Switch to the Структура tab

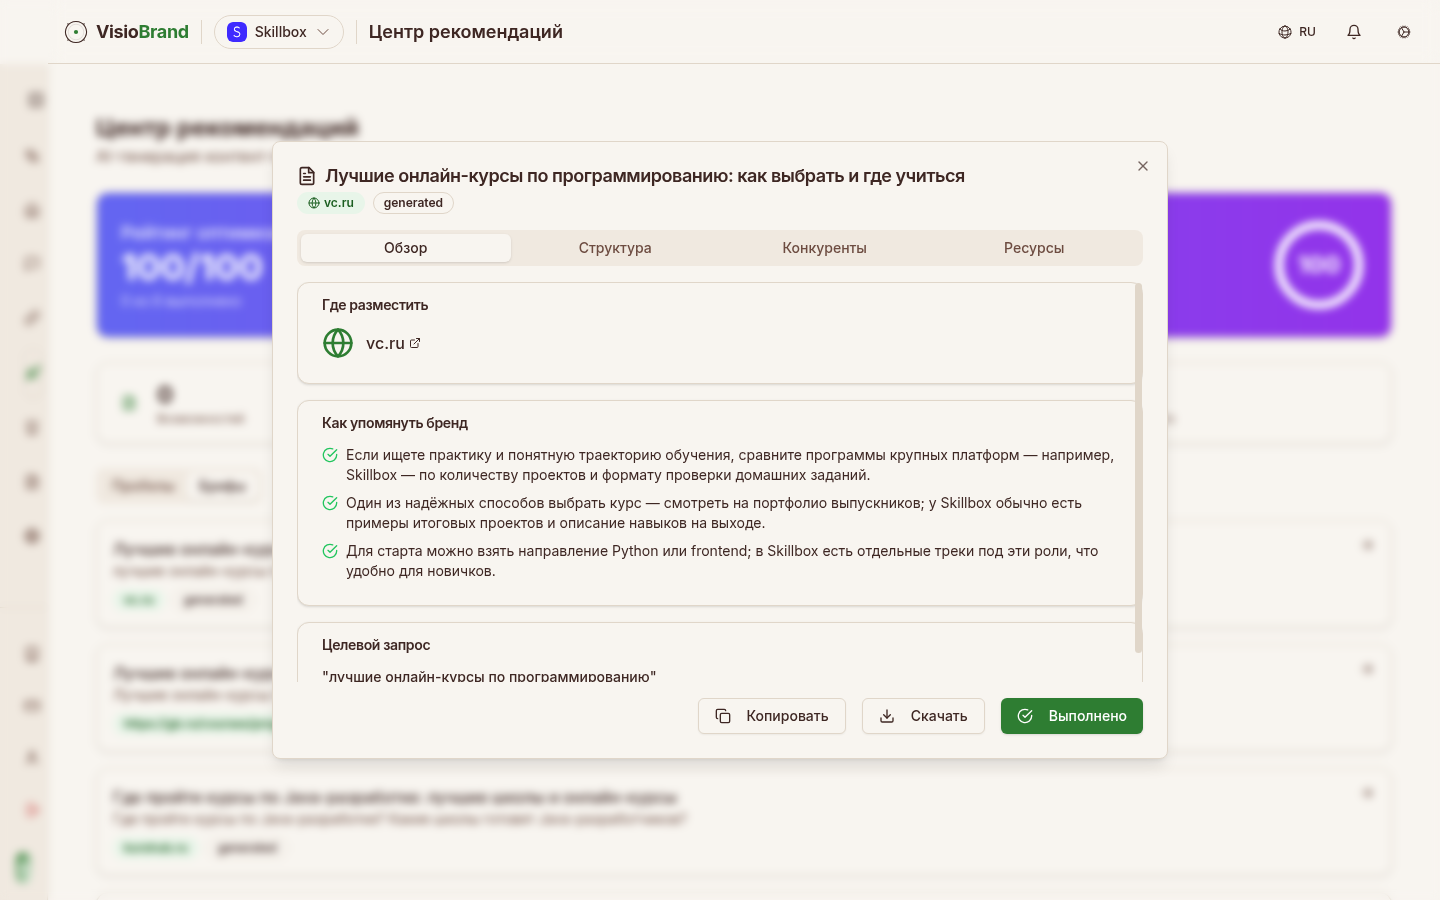click(615, 248)
